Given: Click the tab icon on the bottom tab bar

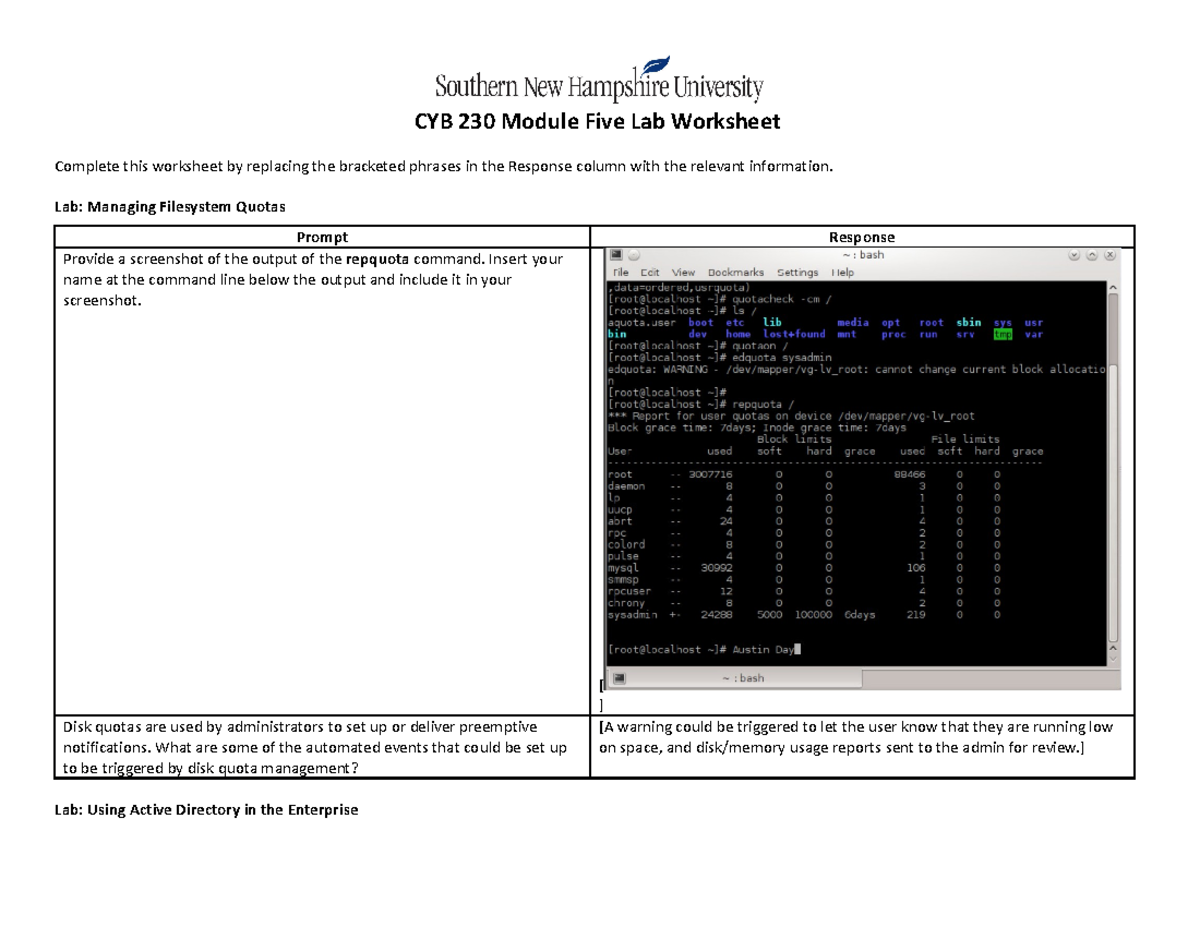Looking at the screenshot, I should 620,677.
